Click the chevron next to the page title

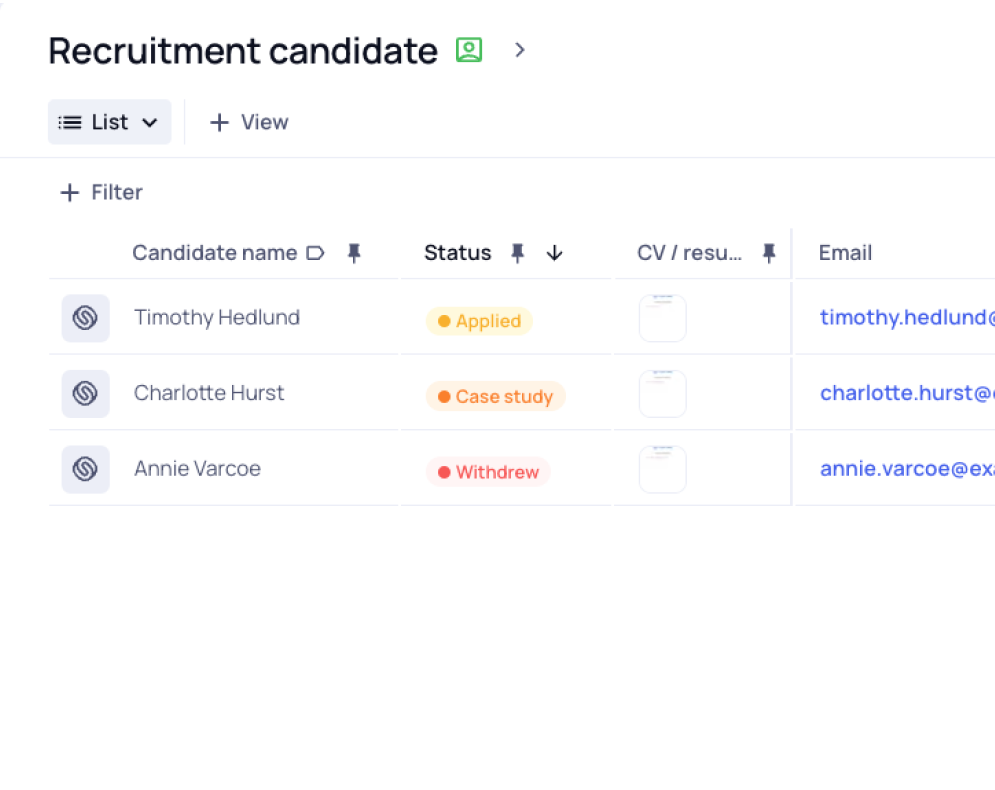pos(519,50)
